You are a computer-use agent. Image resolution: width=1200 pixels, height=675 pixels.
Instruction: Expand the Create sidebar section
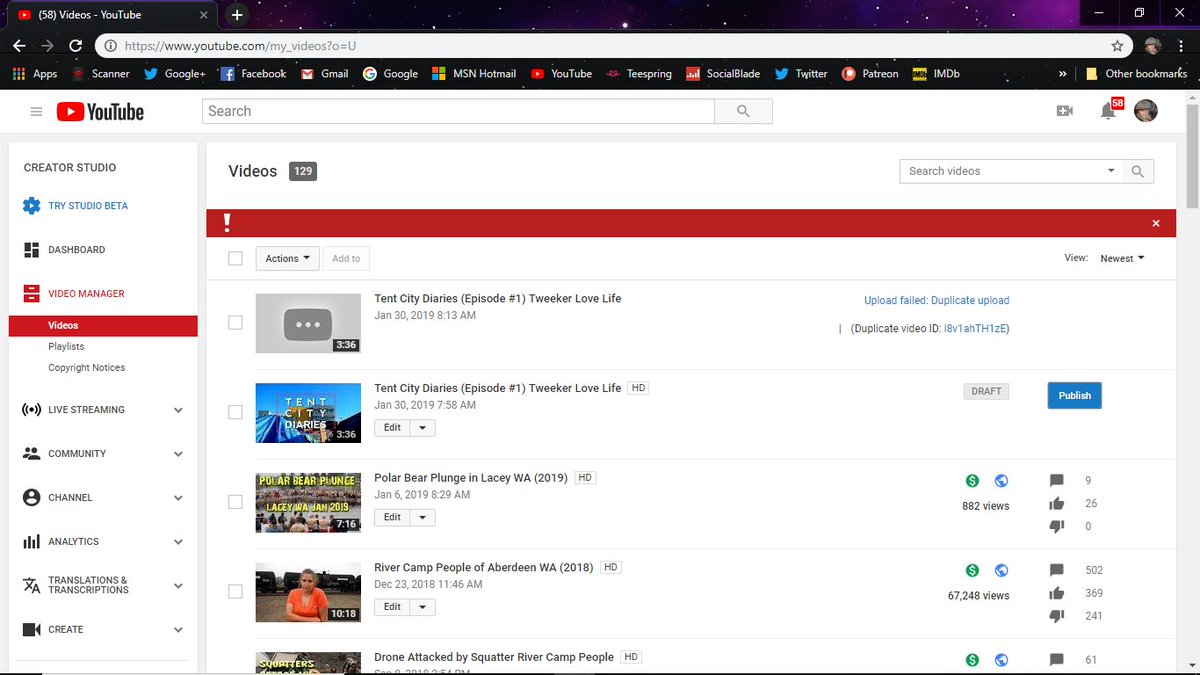click(178, 630)
